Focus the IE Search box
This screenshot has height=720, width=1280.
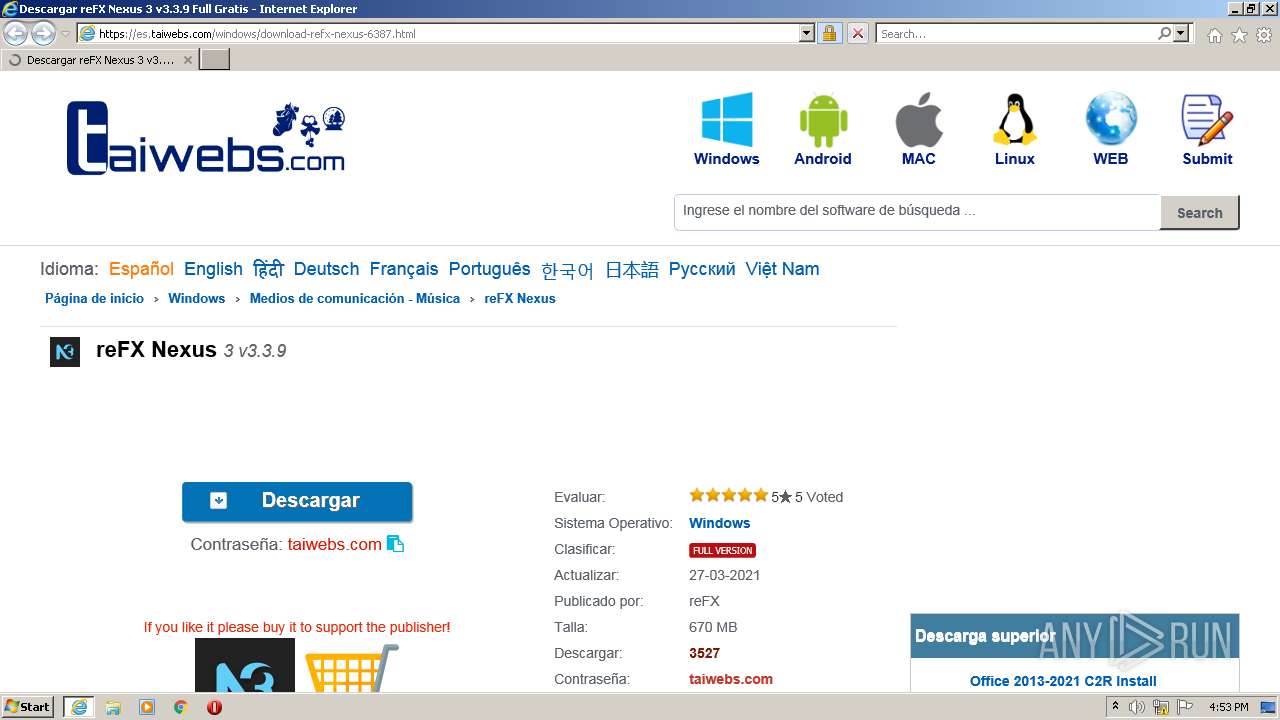pyautogui.click(x=1016, y=33)
